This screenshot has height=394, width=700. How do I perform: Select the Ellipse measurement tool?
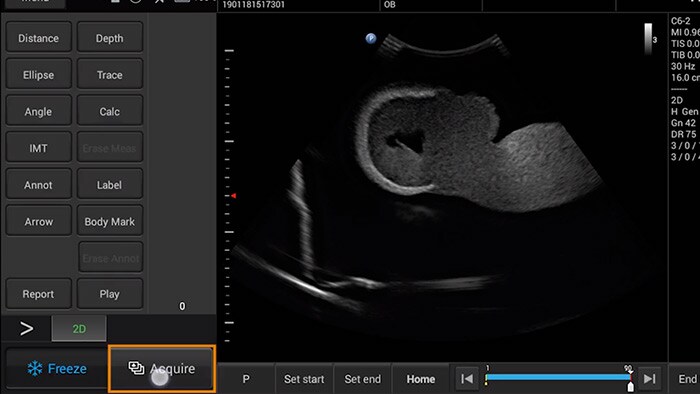38,75
